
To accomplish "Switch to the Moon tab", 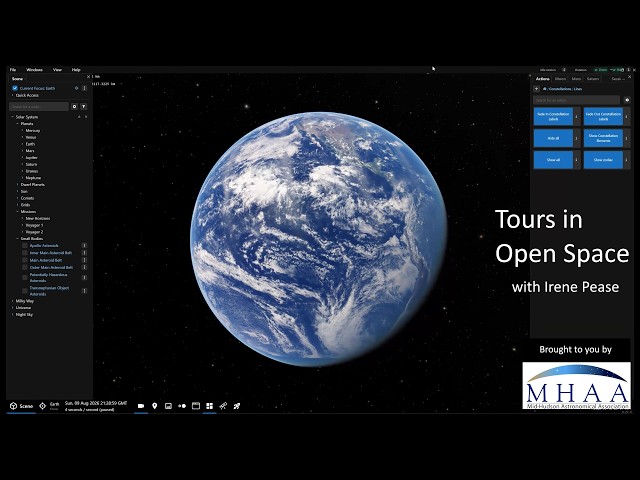I will pyautogui.click(x=560, y=79).
